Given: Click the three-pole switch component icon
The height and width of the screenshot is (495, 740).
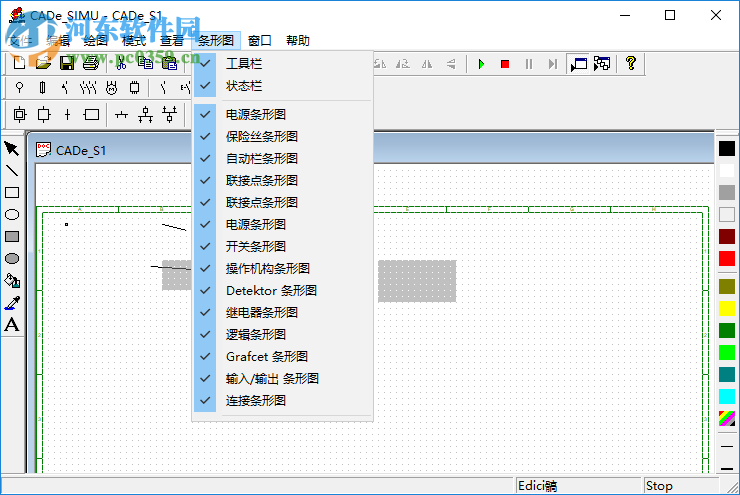Looking at the screenshot, I should tap(88, 88).
